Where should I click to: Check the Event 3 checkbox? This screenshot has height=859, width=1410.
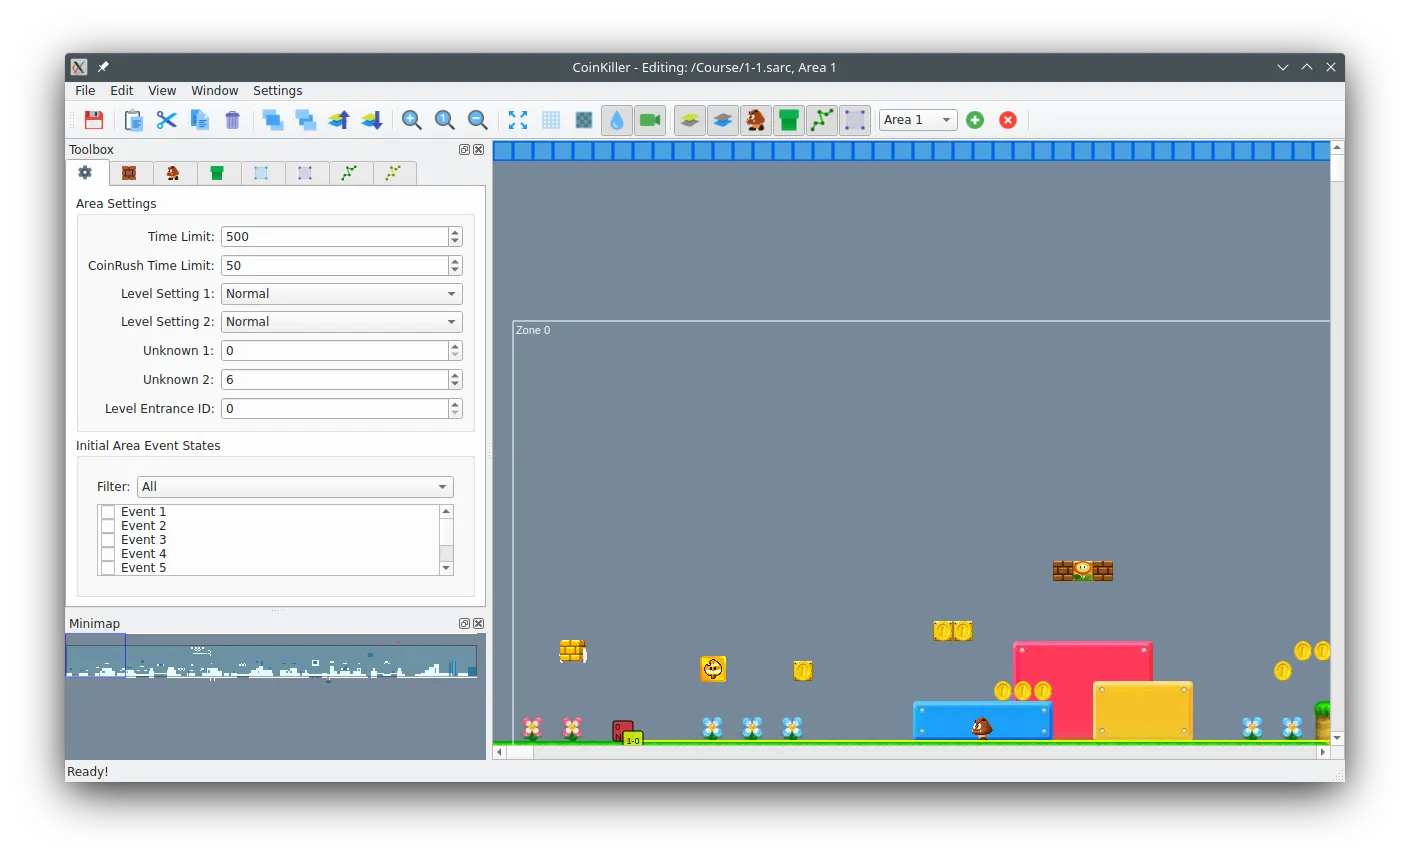[x=108, y=540]
